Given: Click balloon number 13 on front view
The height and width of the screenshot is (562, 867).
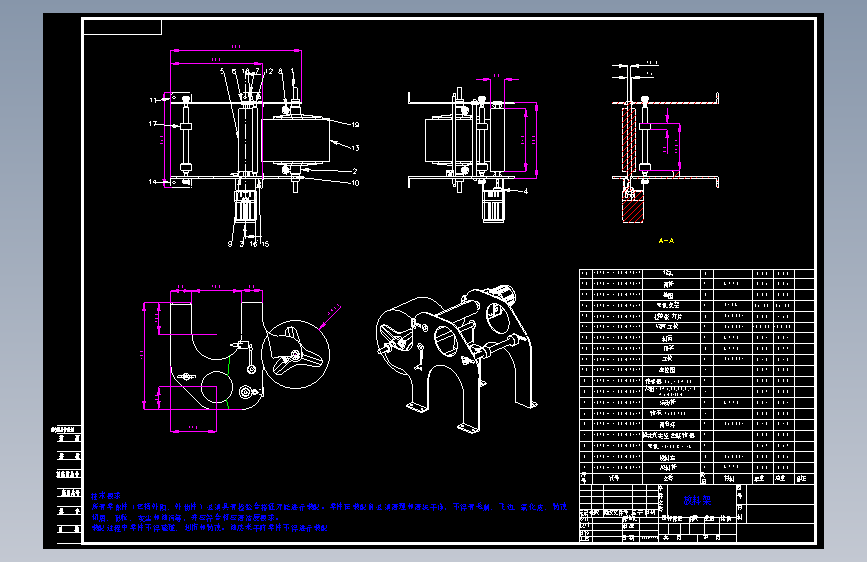Looking at the screenshot, I should (x=356, y=148).
